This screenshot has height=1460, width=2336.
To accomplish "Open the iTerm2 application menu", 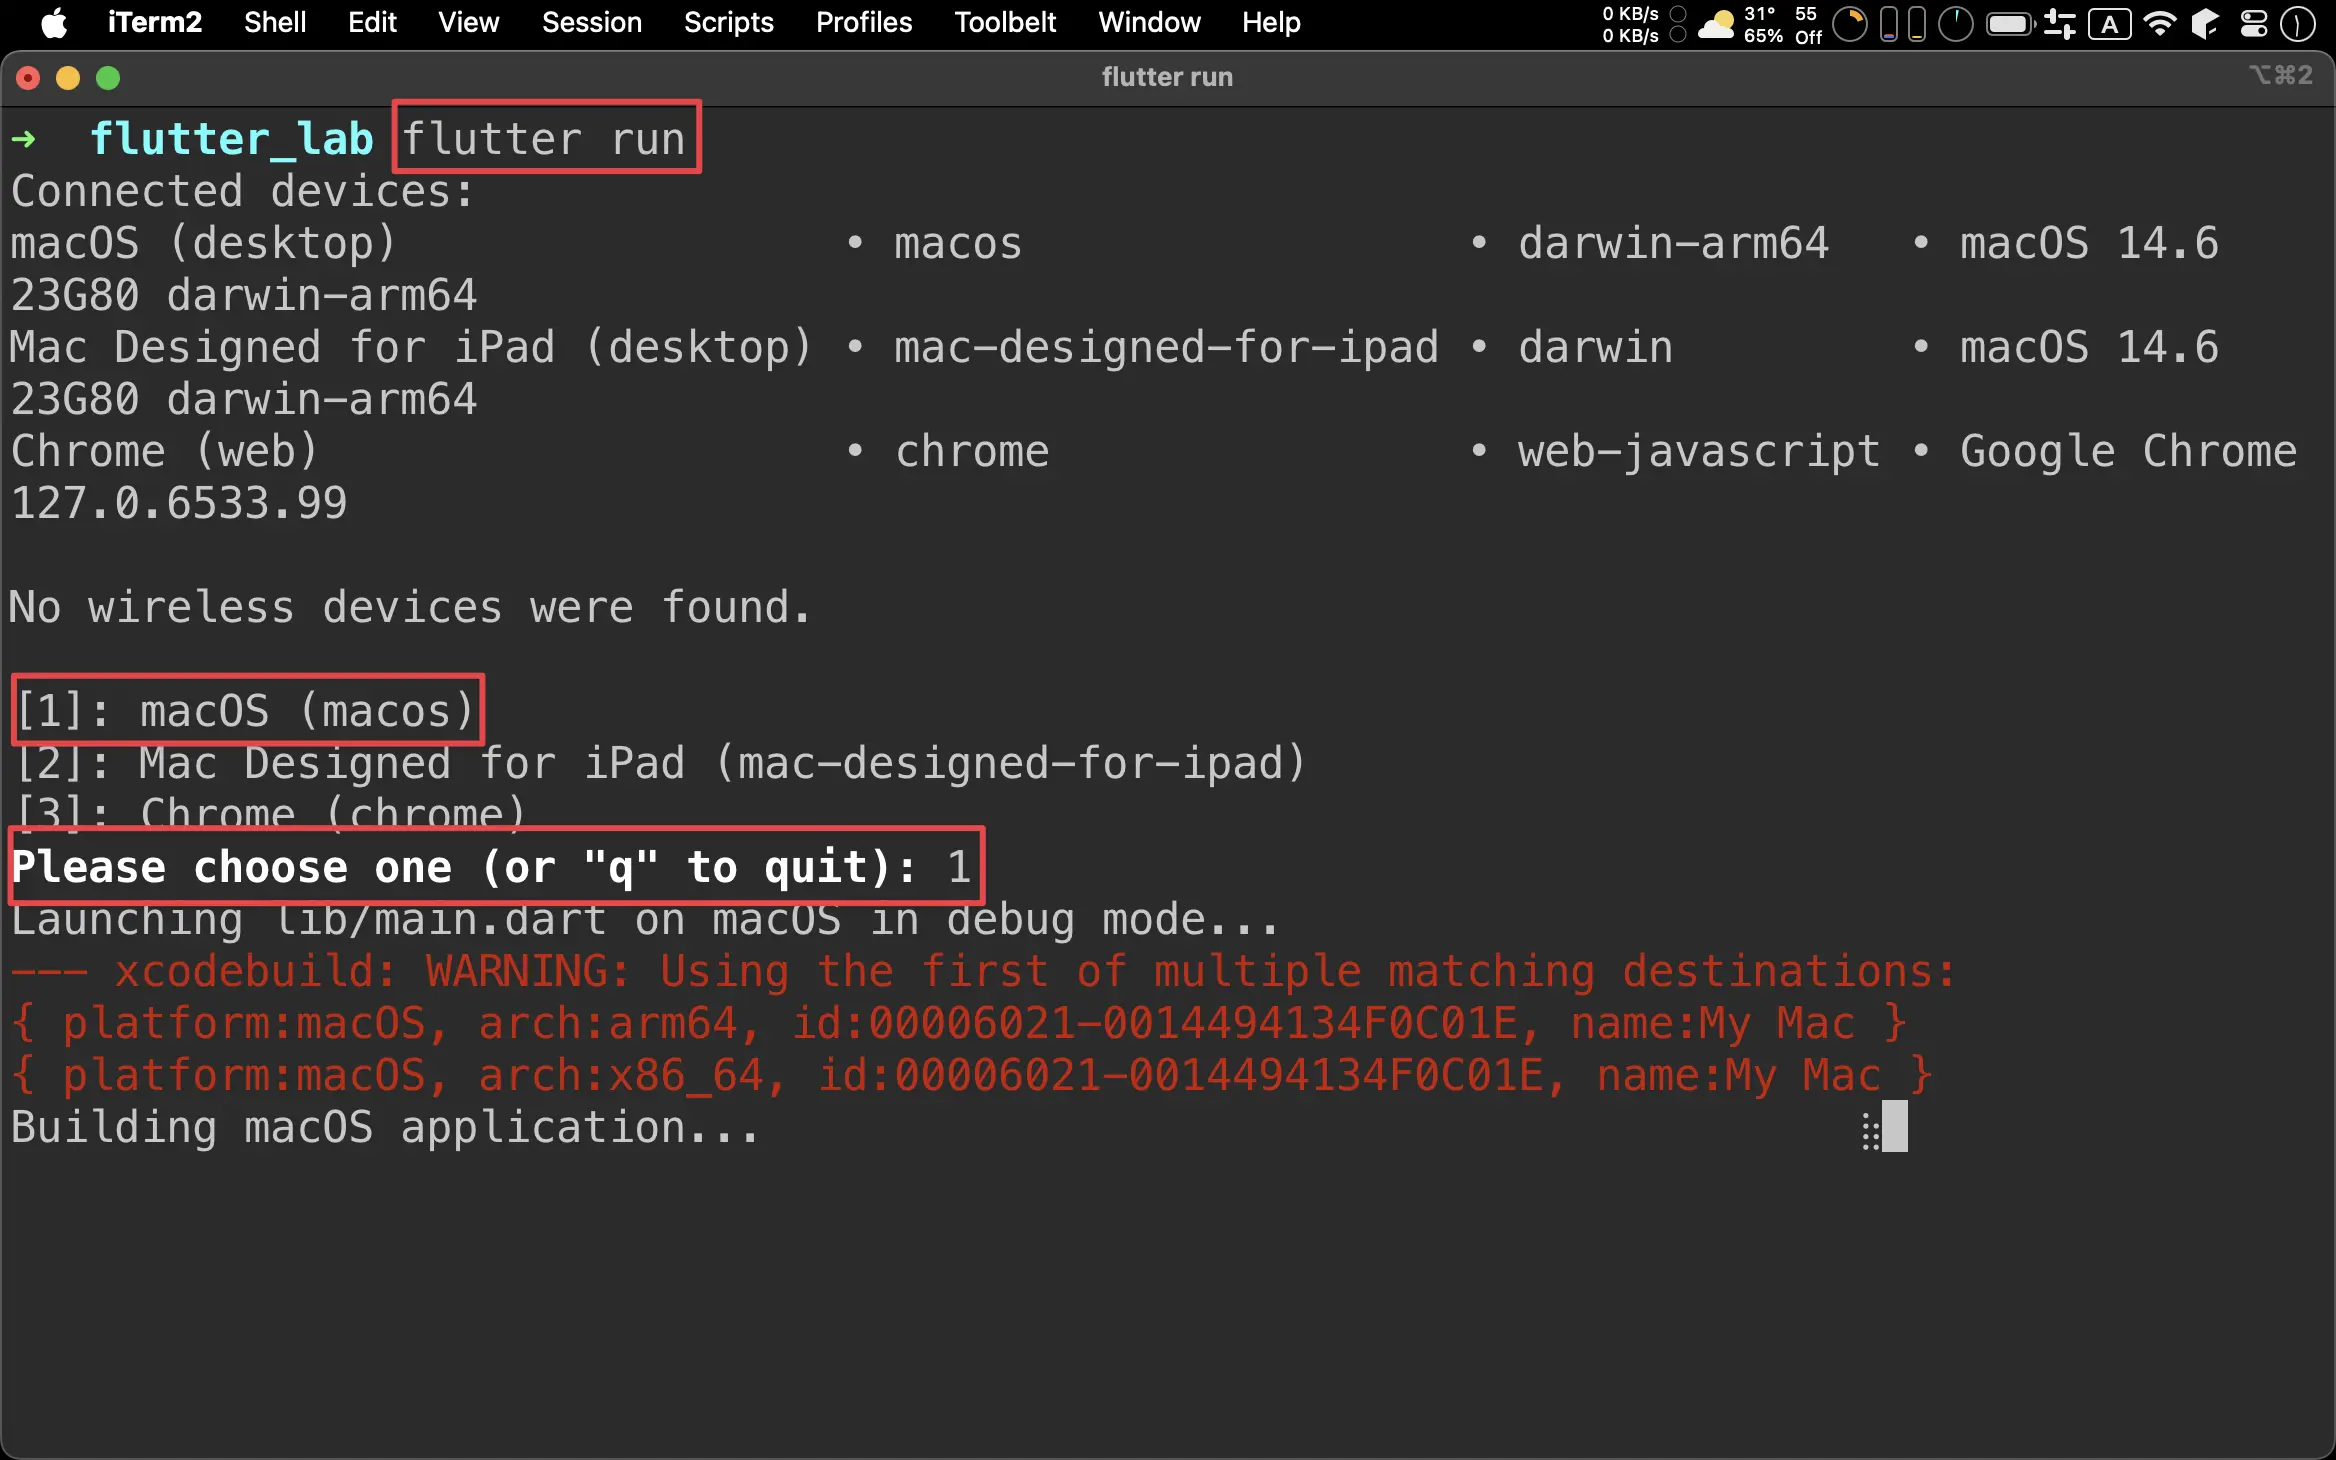I will point(154,23).
